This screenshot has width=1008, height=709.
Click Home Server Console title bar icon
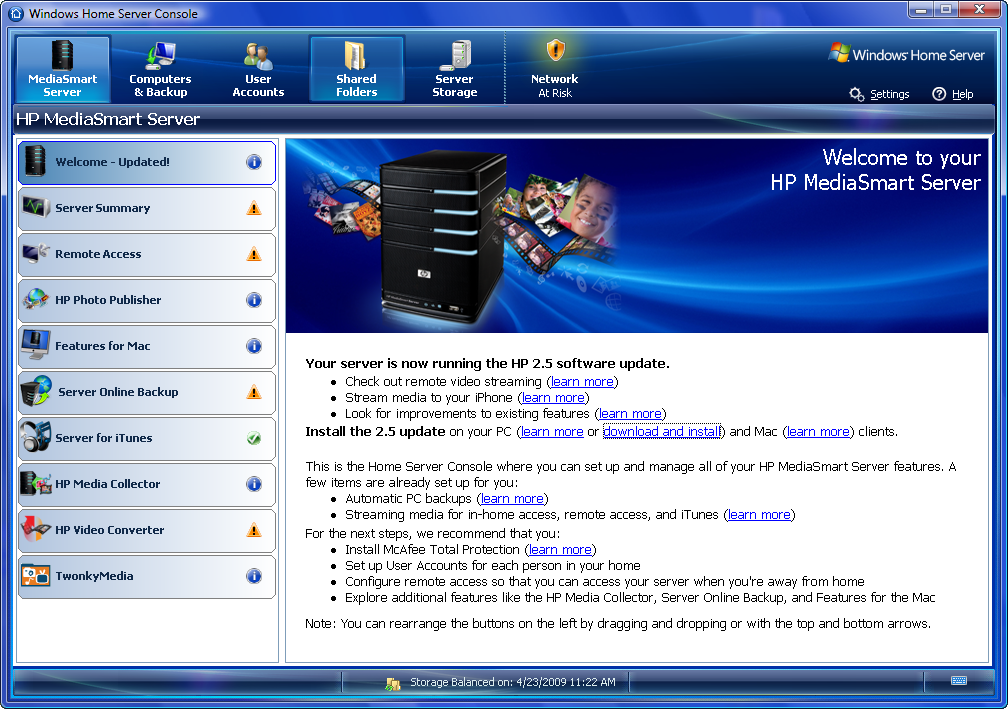(15, 13)
